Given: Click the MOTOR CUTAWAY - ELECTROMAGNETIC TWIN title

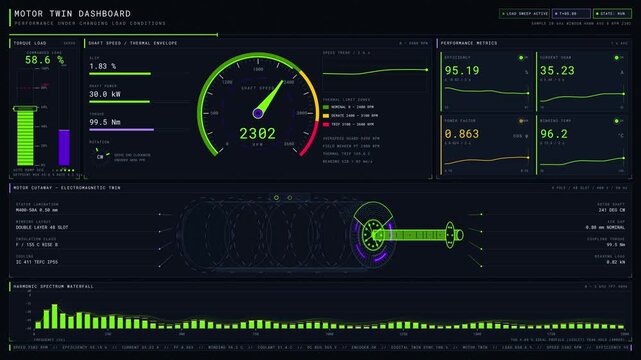Looking at the screenshot, I should 67,188.
